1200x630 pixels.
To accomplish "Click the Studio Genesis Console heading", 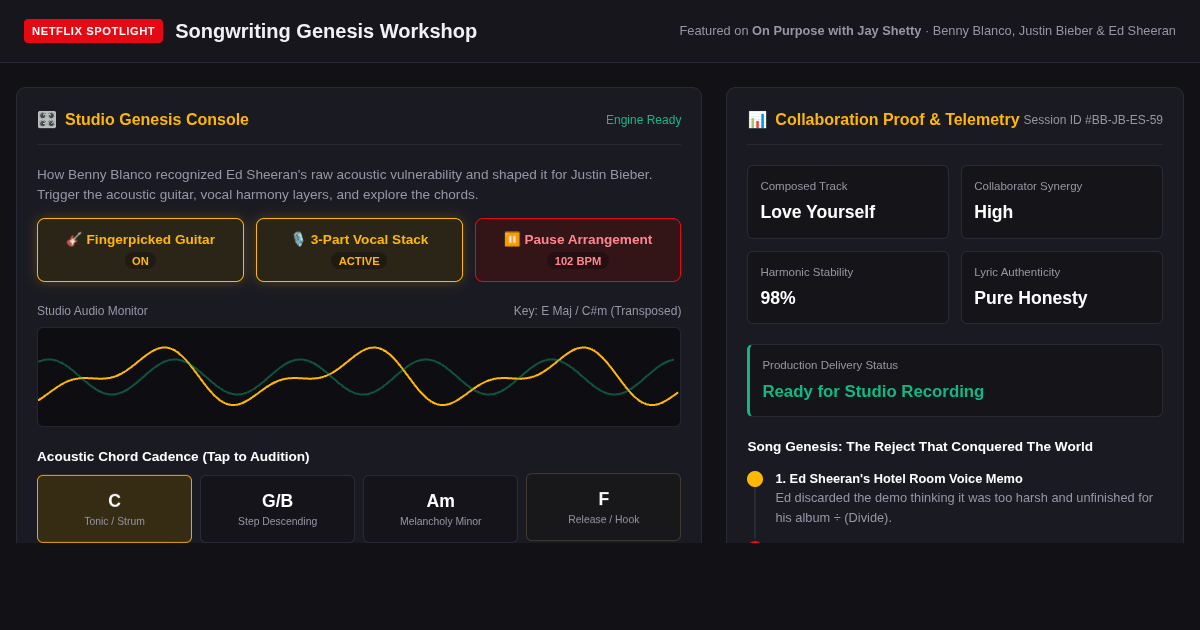I will click(x=157, y=120).
